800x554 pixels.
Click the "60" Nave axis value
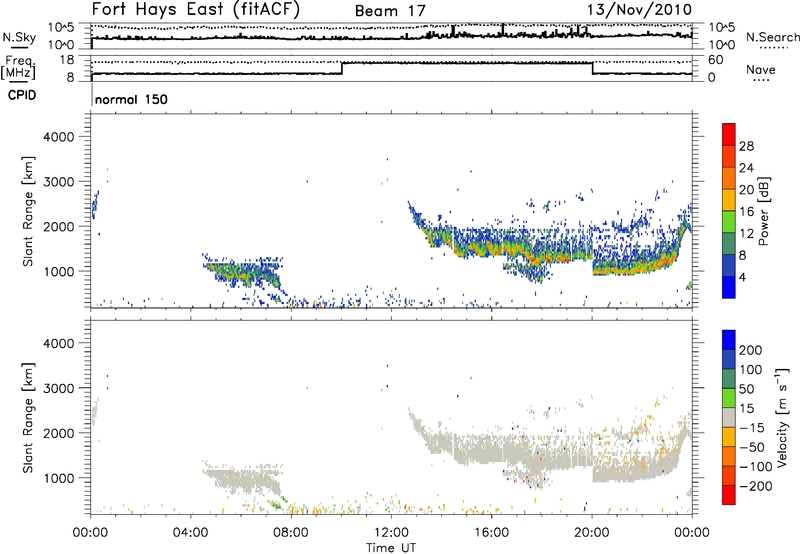point(715,60)
